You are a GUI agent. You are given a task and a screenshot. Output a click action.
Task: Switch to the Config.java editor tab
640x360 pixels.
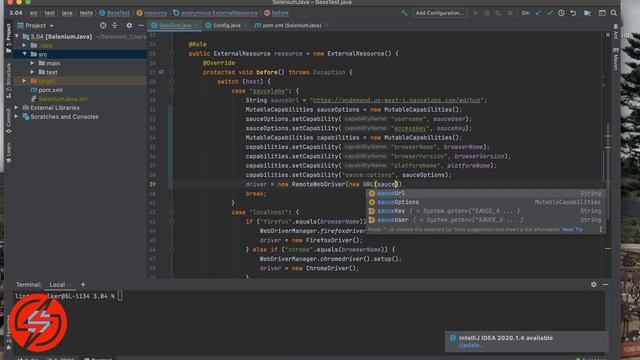227,25
